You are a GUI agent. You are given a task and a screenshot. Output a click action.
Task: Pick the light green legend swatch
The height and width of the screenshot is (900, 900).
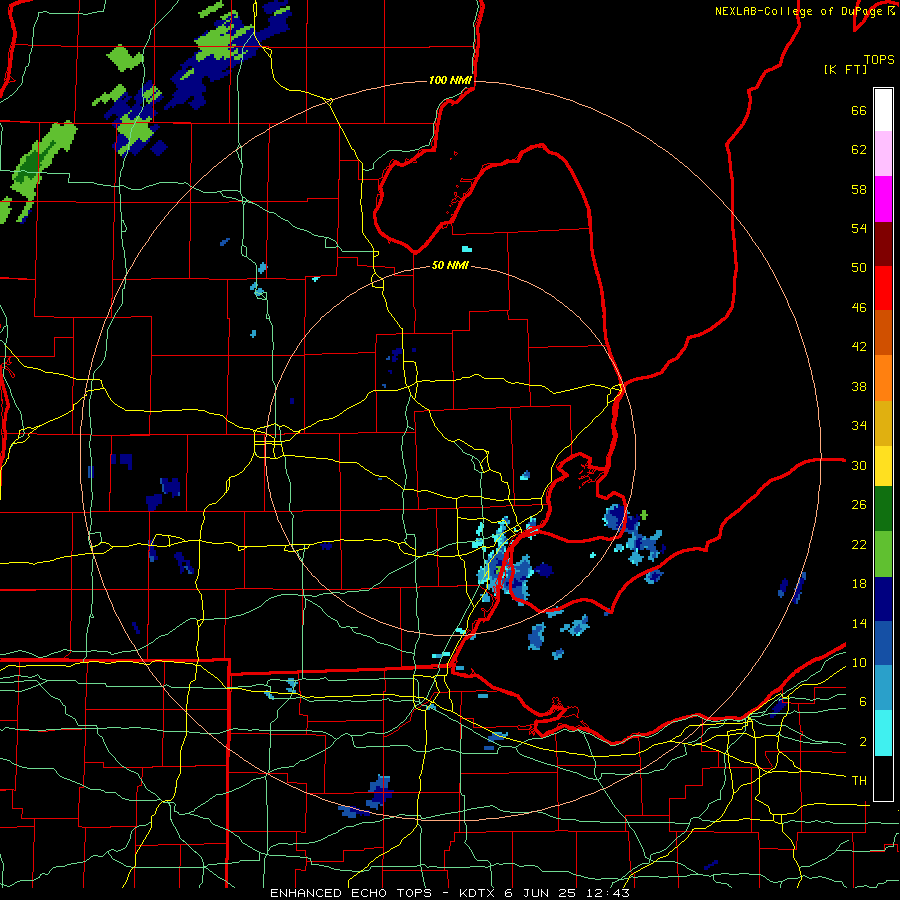pyautogui.click(x=883, y=554)
